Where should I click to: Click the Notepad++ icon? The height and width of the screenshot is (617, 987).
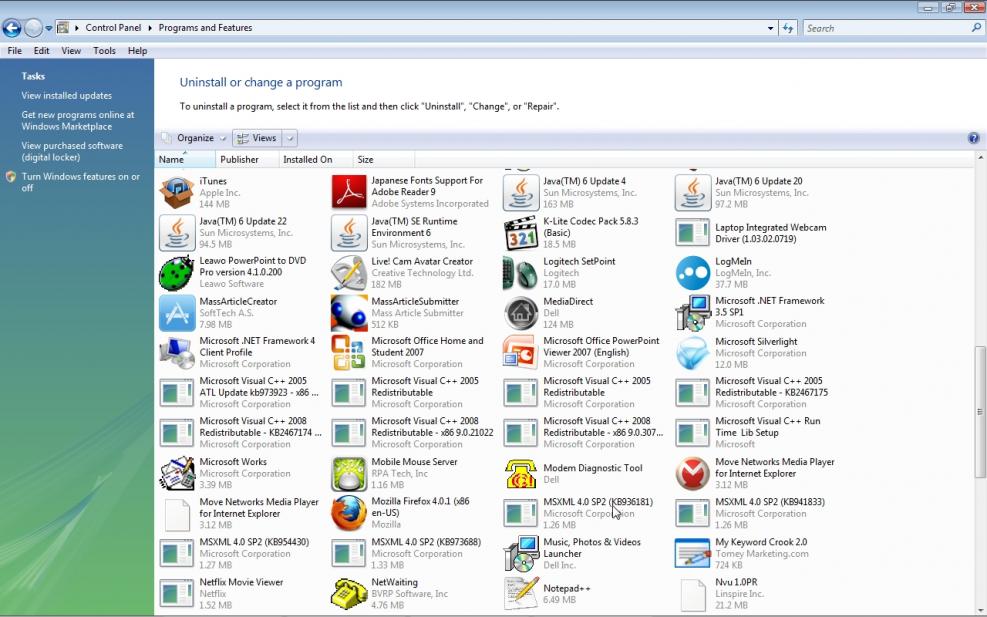point(521,594)
